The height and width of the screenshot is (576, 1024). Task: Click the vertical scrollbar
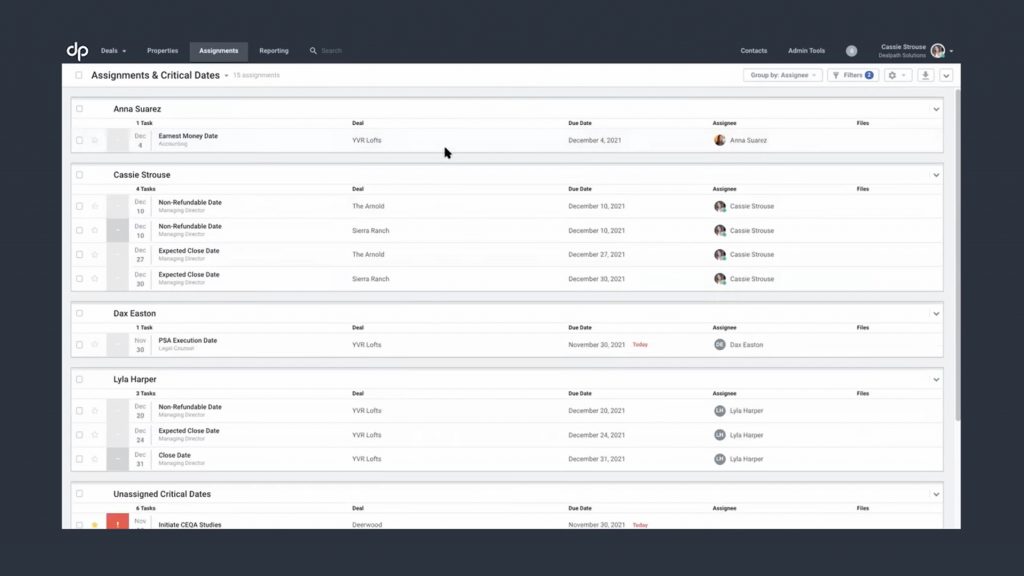tap(957, 255)
